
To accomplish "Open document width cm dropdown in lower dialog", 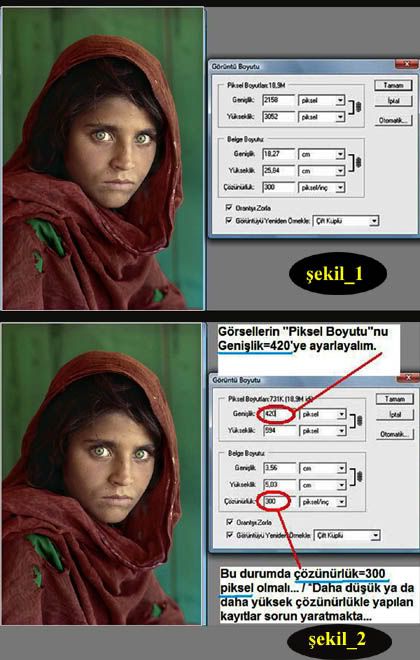I will pyautogui.click(x=323, y=468).
